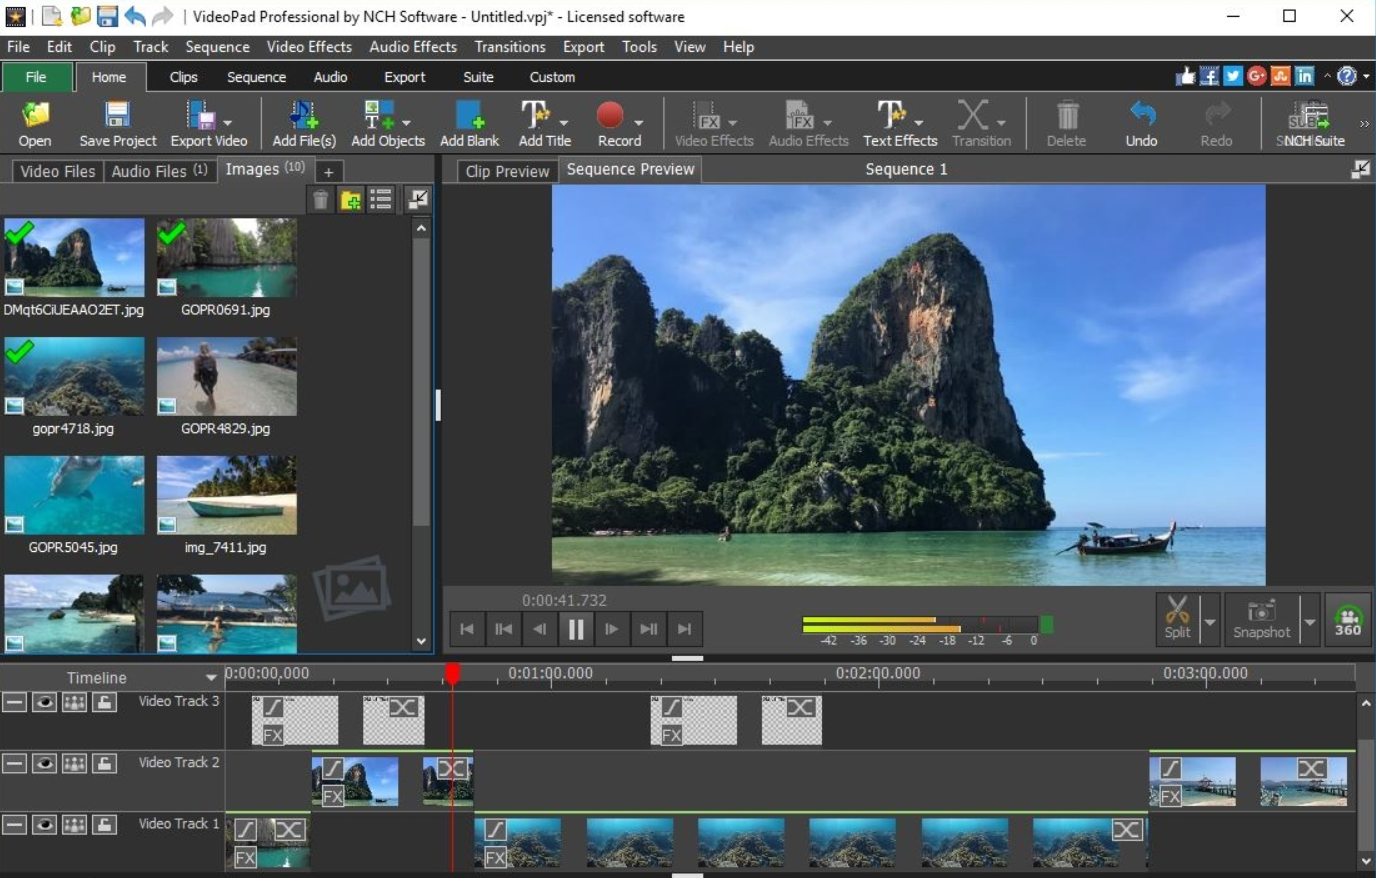This screenshot has width=1376, height=878.
Task: Click the Export Video icon
Action: [x=201, y=115]
